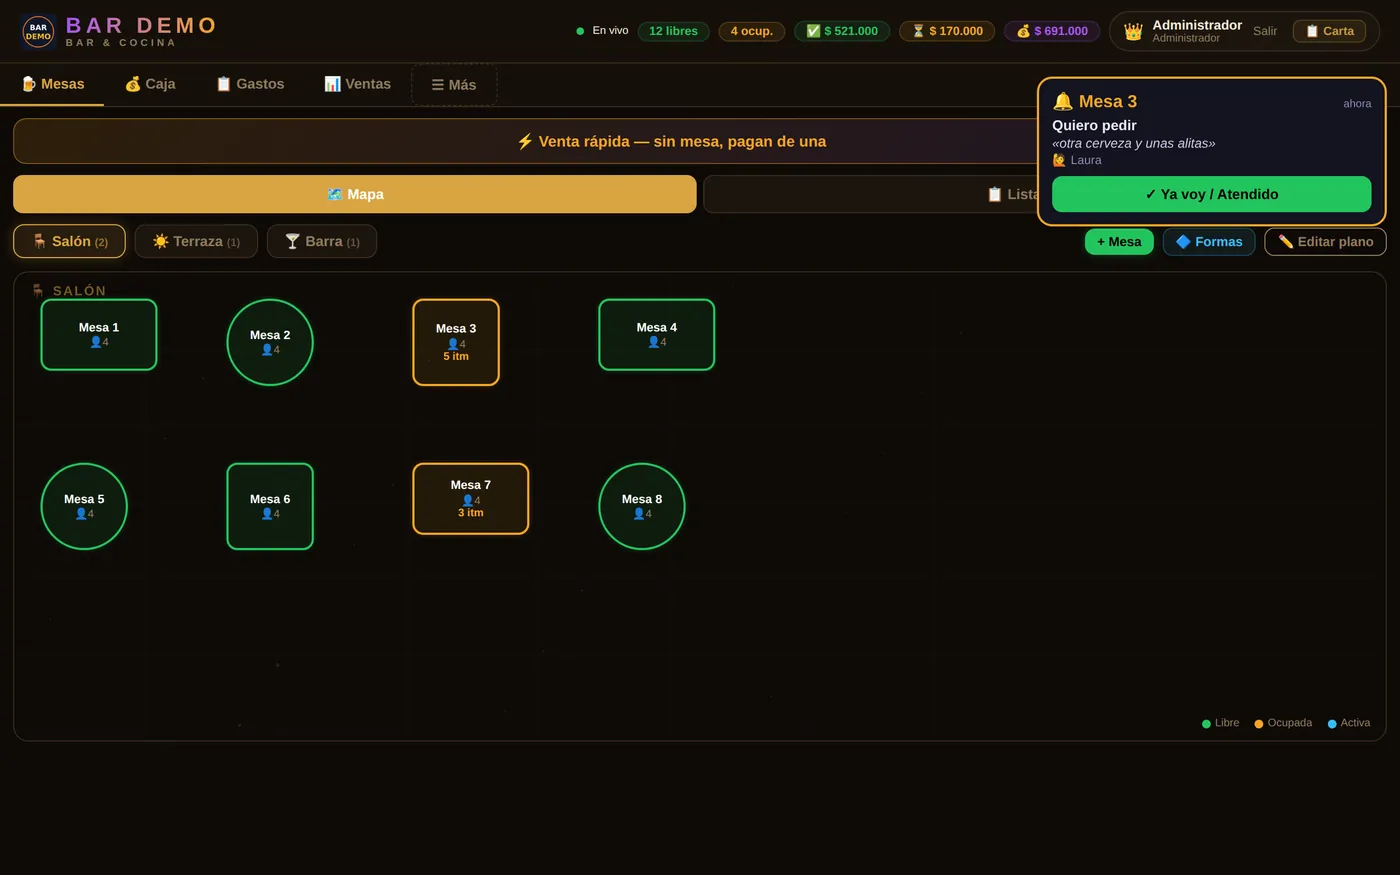This screenshot has width=1400, height=875.
Task: Switch to Mapa view
Action: pyautogui.click(x=355, y=194)
